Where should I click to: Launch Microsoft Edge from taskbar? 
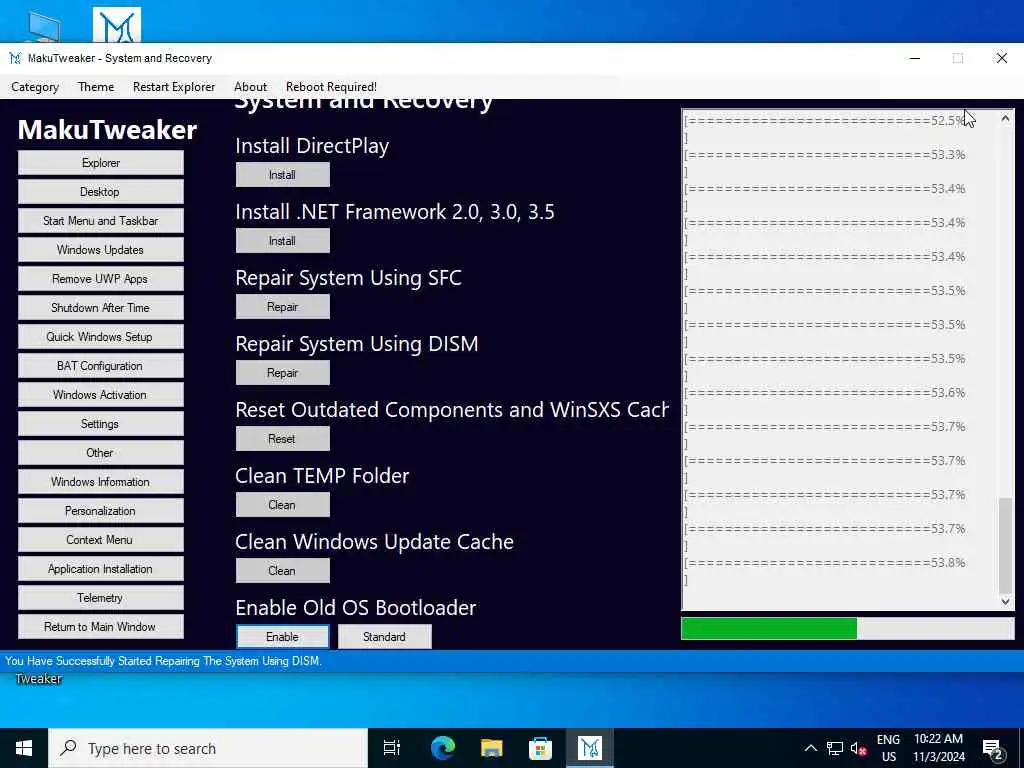pyautogui.click(x=442, y=748)
